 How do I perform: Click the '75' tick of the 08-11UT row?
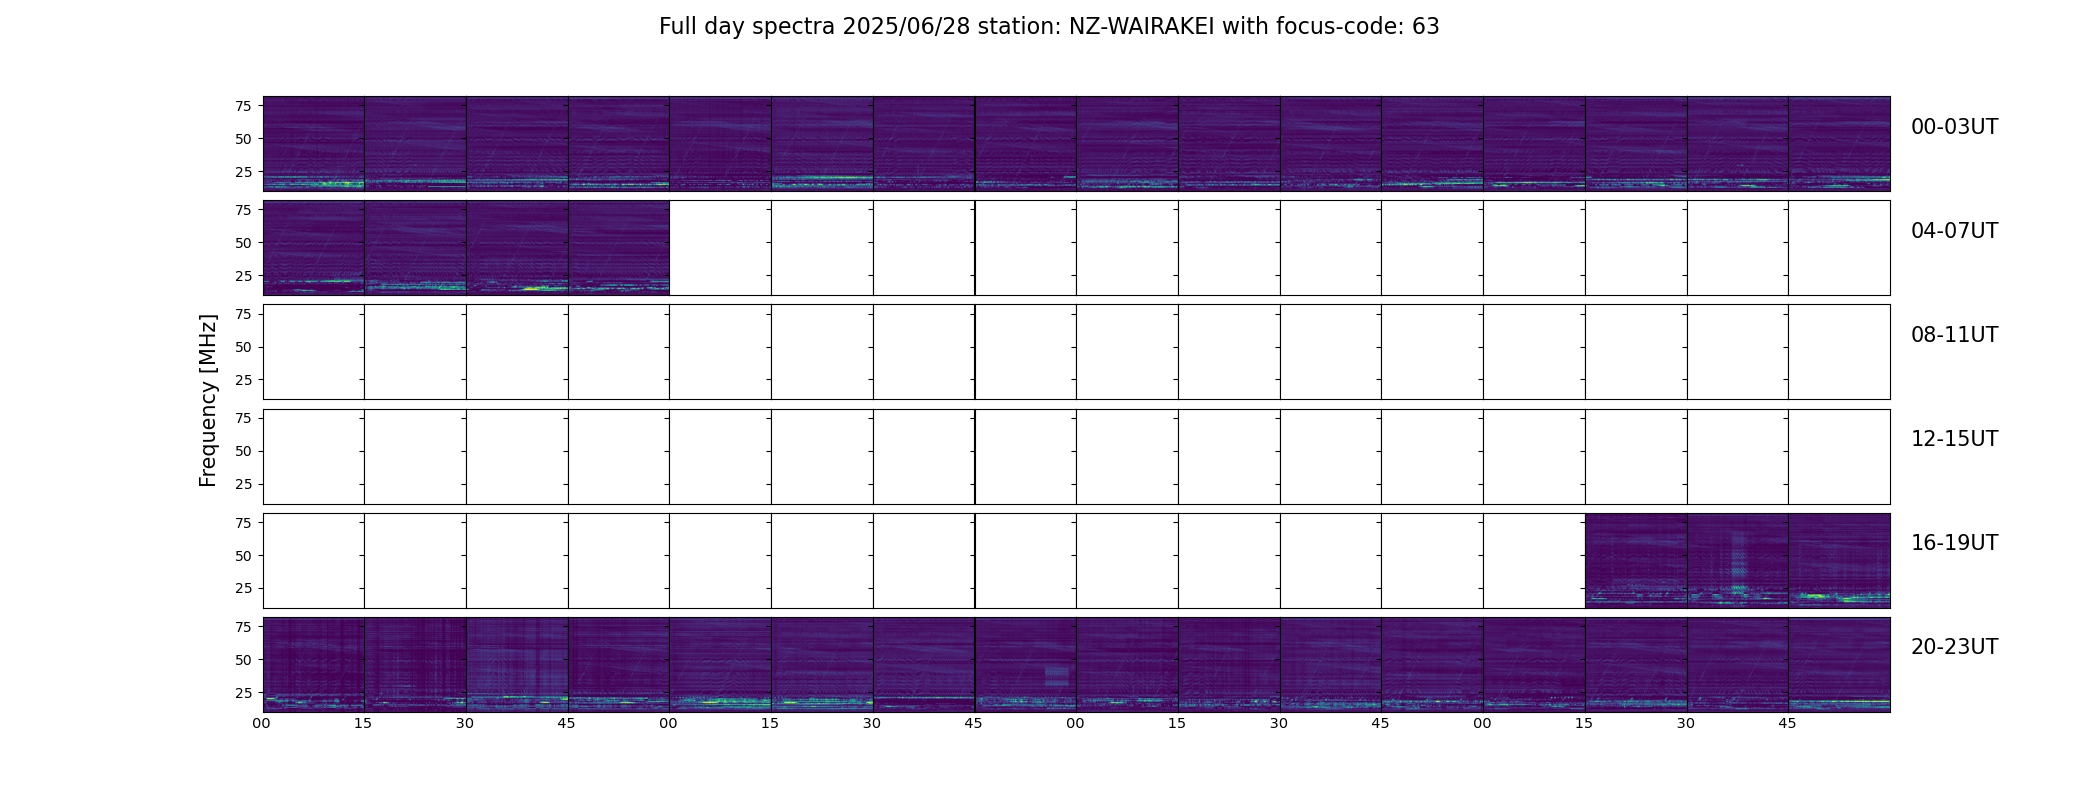pyautogui.click(x=243, y=314)
